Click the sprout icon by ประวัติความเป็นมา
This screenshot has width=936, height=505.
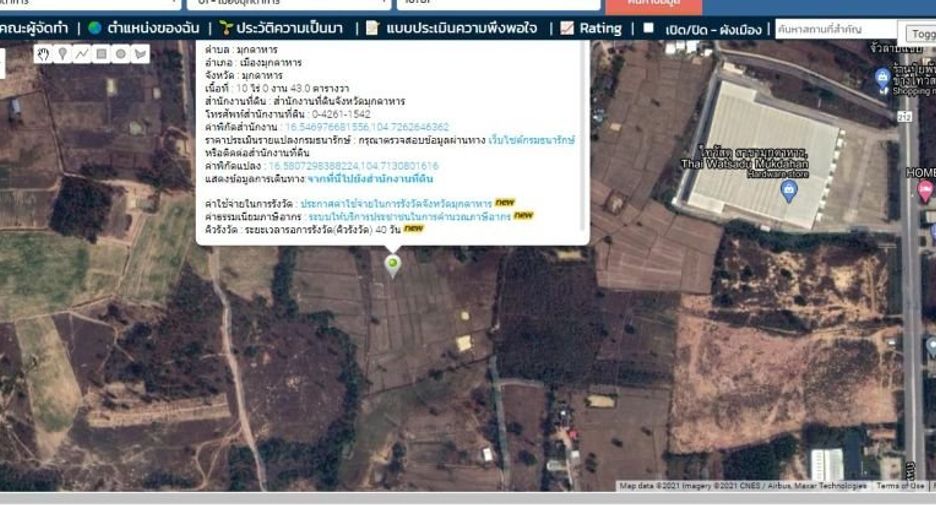coord(226,27)
